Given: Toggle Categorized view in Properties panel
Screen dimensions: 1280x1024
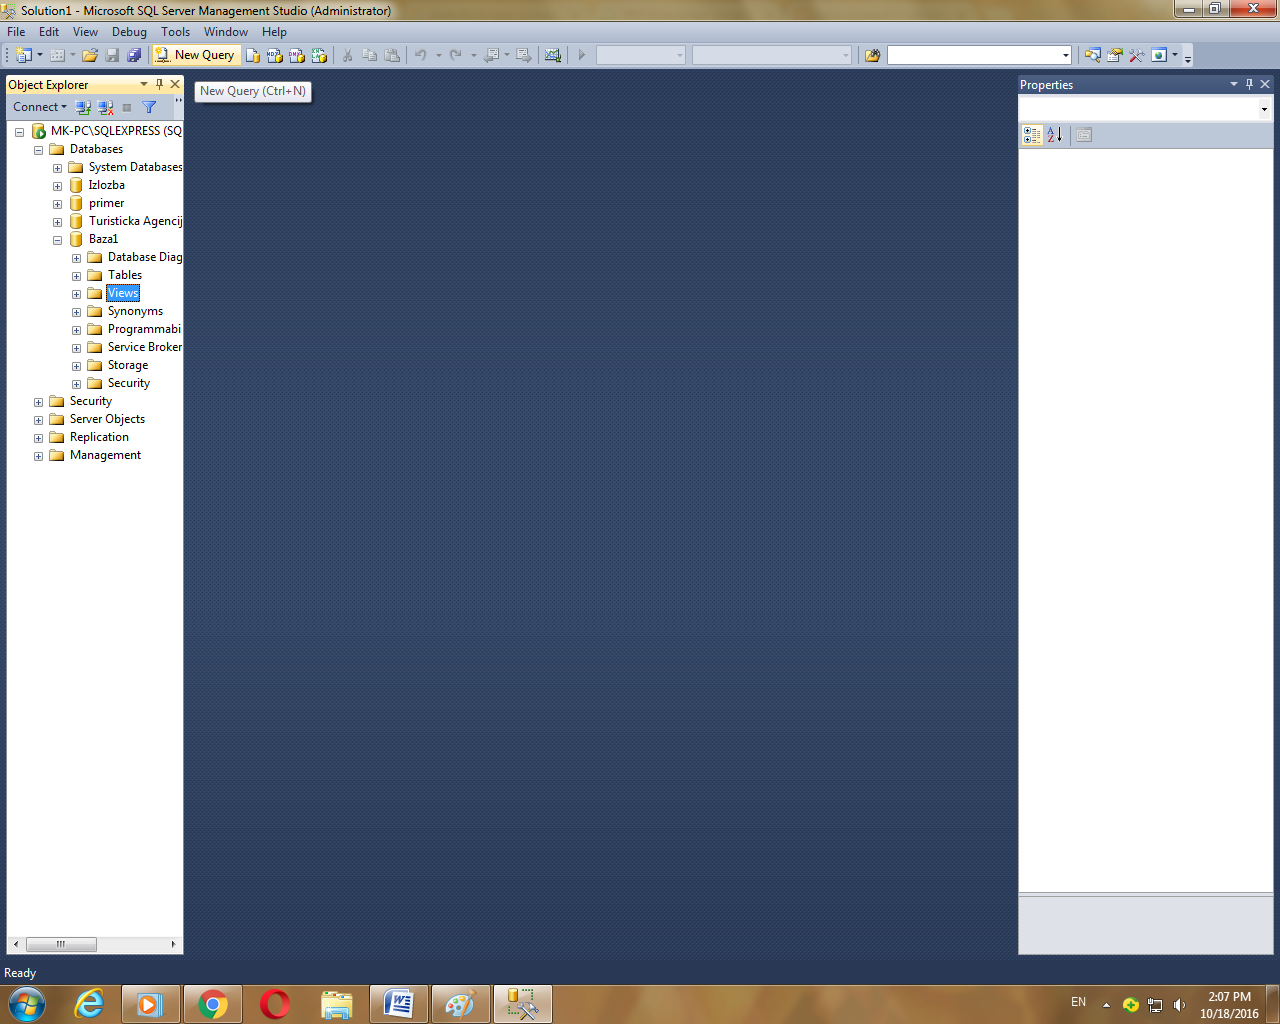Looking at the screenshot, I should pyautogui.click(x=1032, y=135).
